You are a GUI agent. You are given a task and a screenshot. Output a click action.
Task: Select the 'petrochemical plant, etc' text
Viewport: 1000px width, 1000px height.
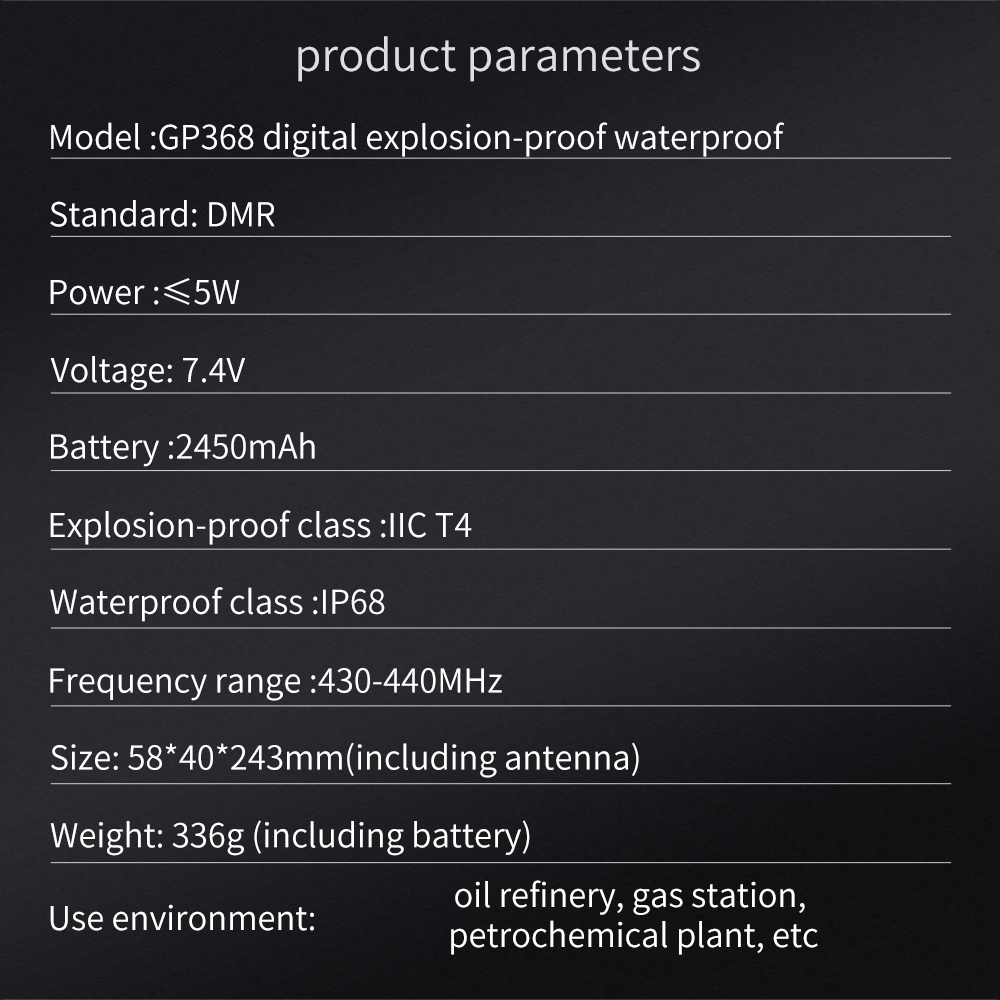(633, 937)
